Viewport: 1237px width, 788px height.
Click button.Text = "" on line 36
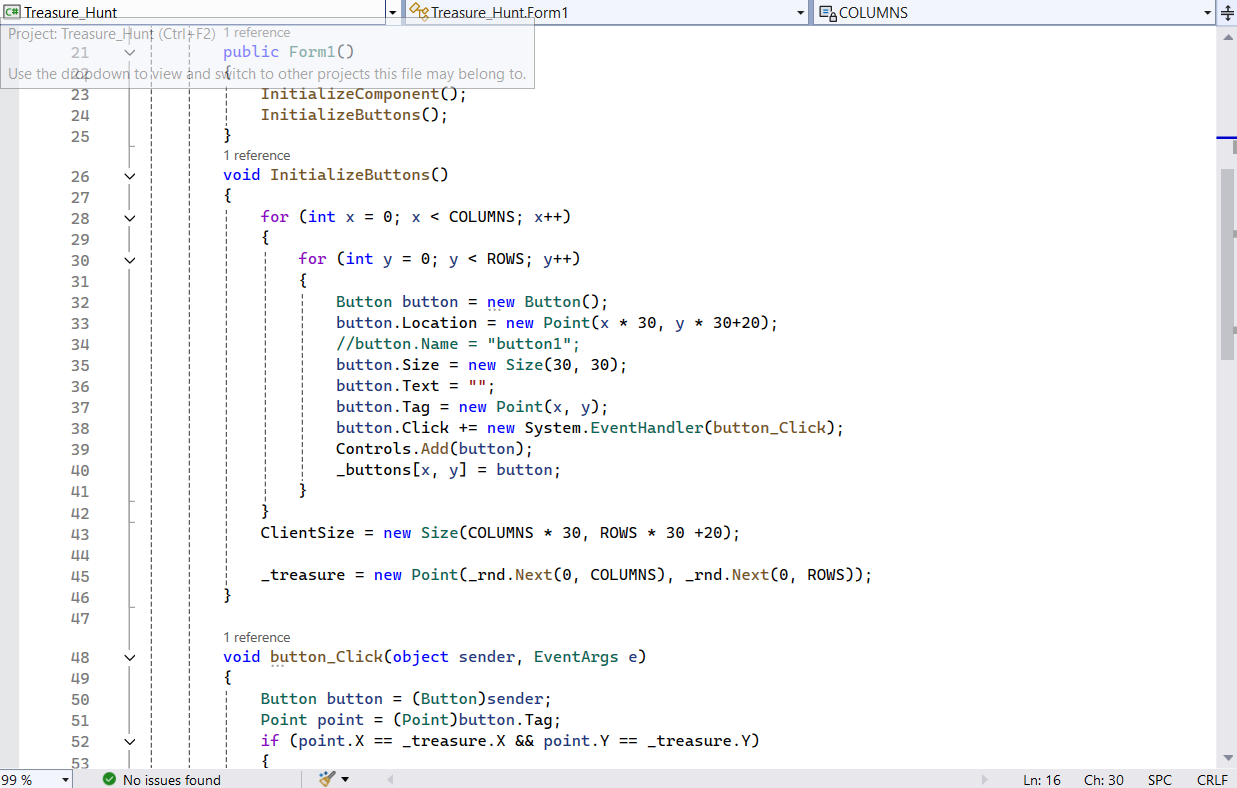click(x=415, y=386)
